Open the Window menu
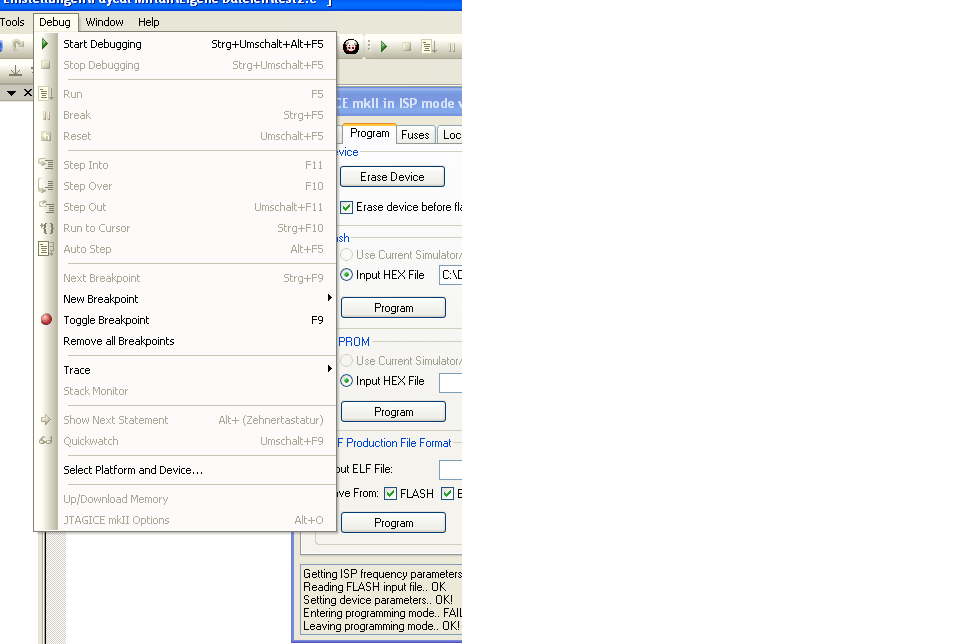The height and width of the screenshot is (644, 960). pyautogui.click(x=105, y=22)
